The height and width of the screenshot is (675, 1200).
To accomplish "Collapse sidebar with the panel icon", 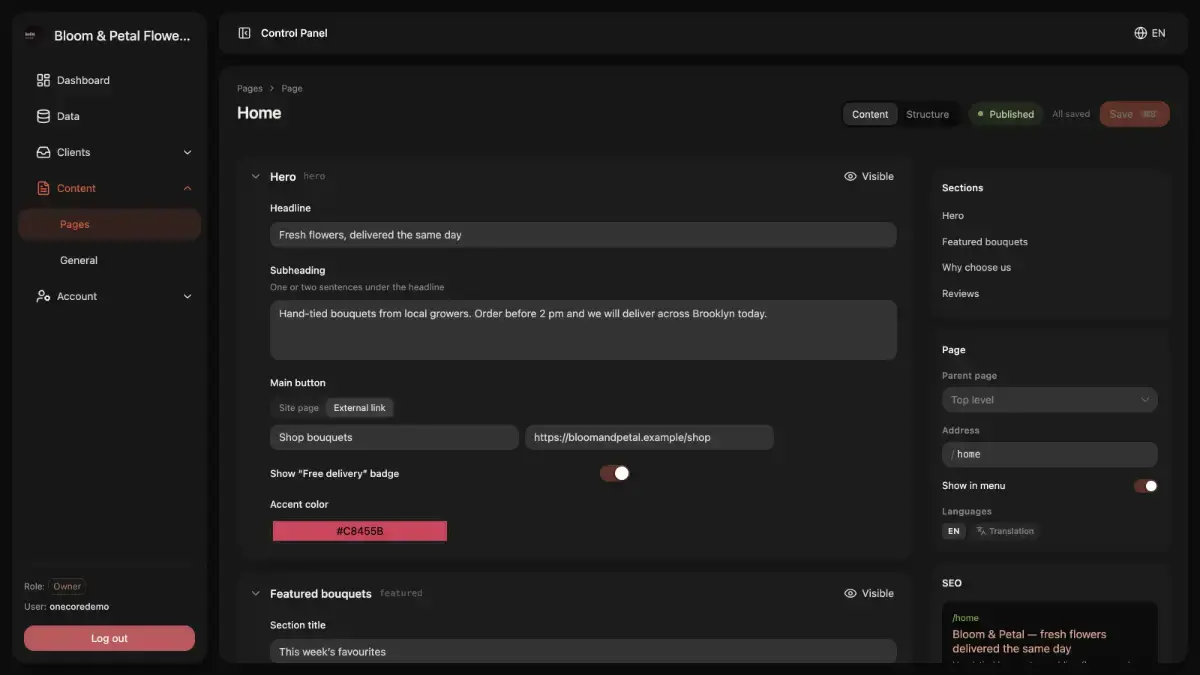I will tap(244, 33).
